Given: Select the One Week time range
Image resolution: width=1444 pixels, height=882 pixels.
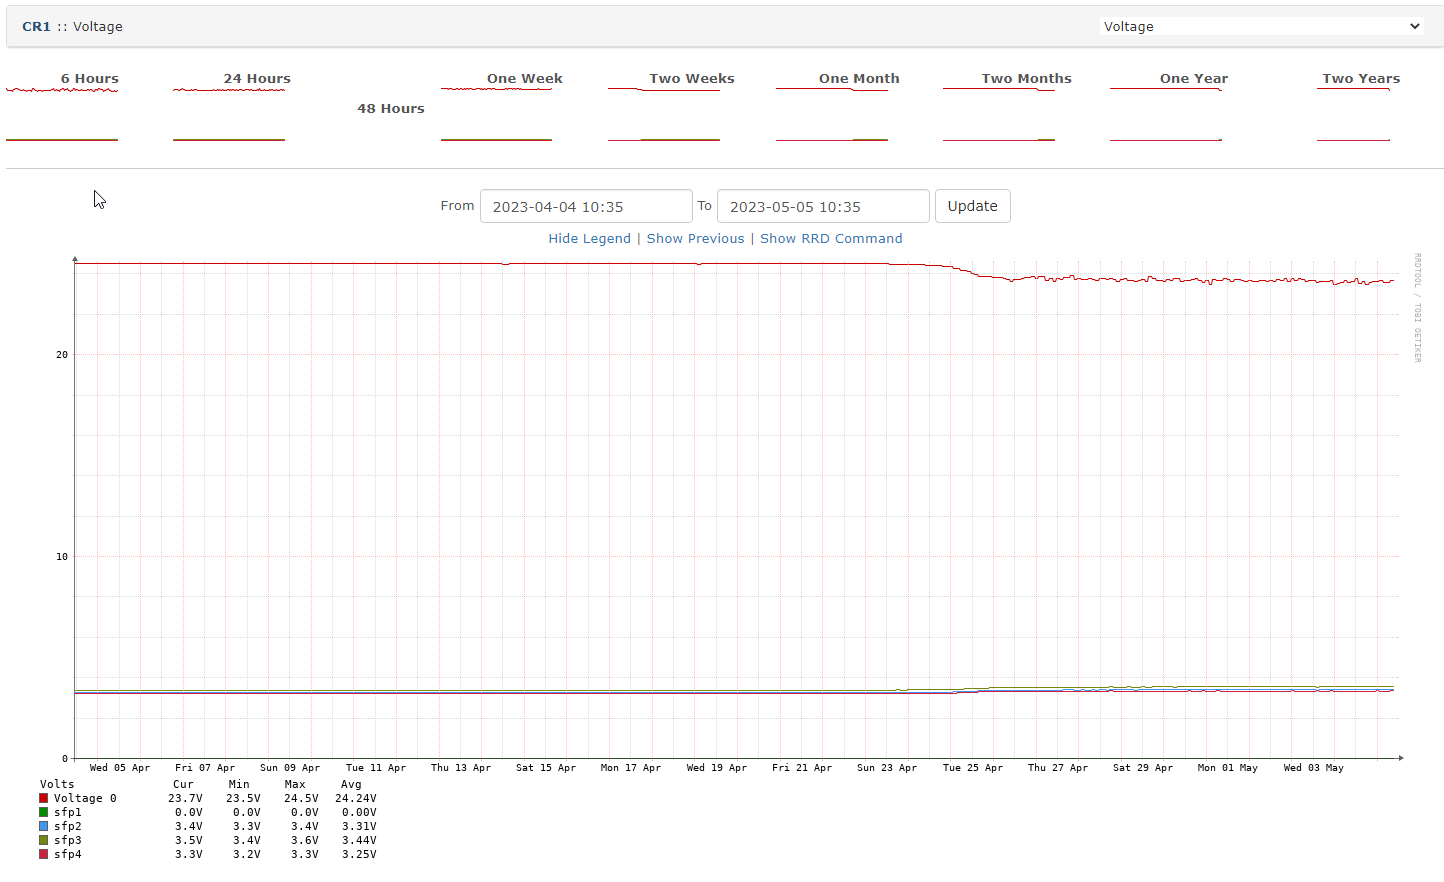Looking at the screenshot, I should (x=524, y=79).
